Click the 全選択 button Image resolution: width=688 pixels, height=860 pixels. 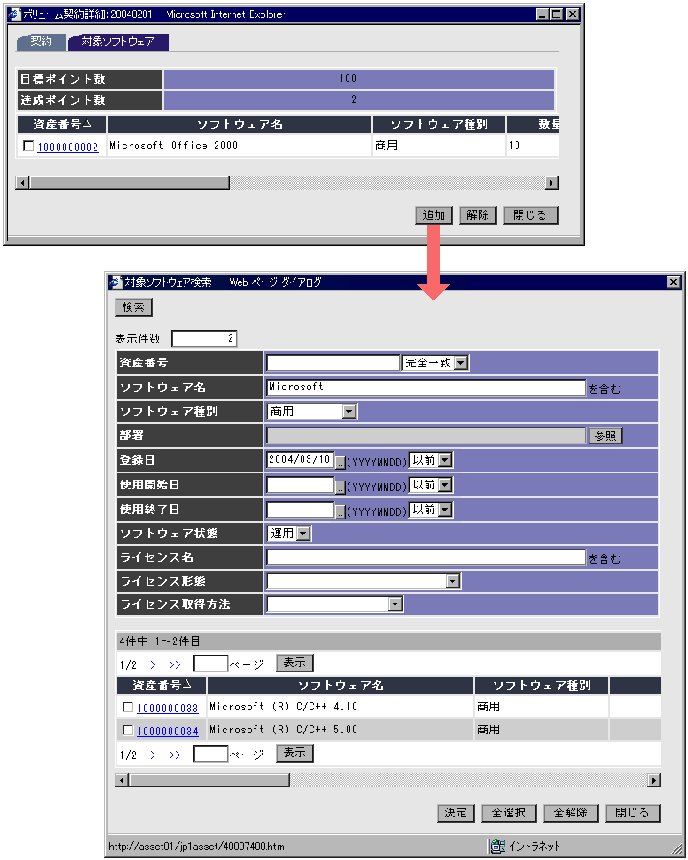(509, 813)
